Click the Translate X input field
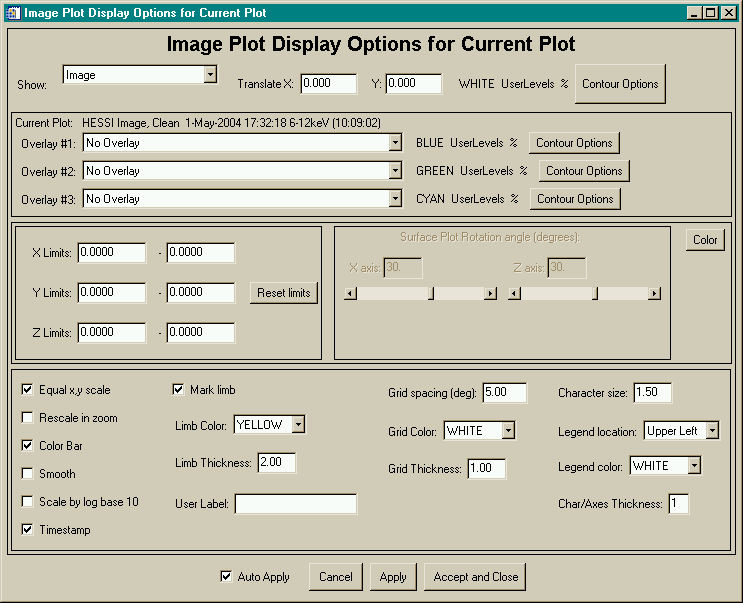This screenshot has height=603, width=743. point(328,84)
